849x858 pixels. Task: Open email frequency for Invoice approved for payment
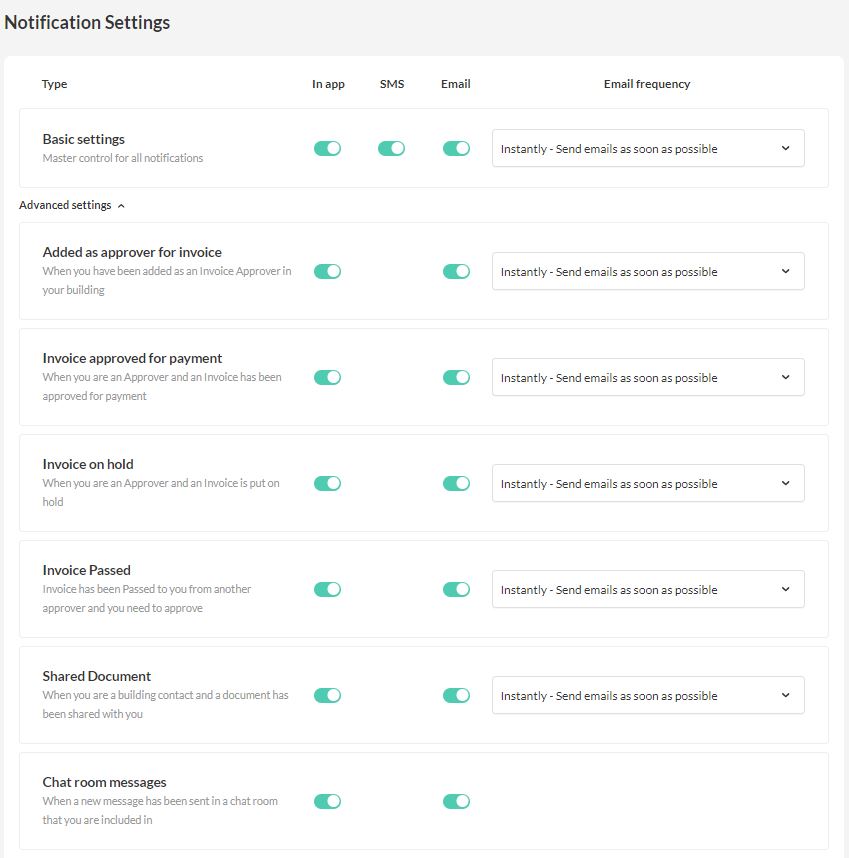click(648, 378)
